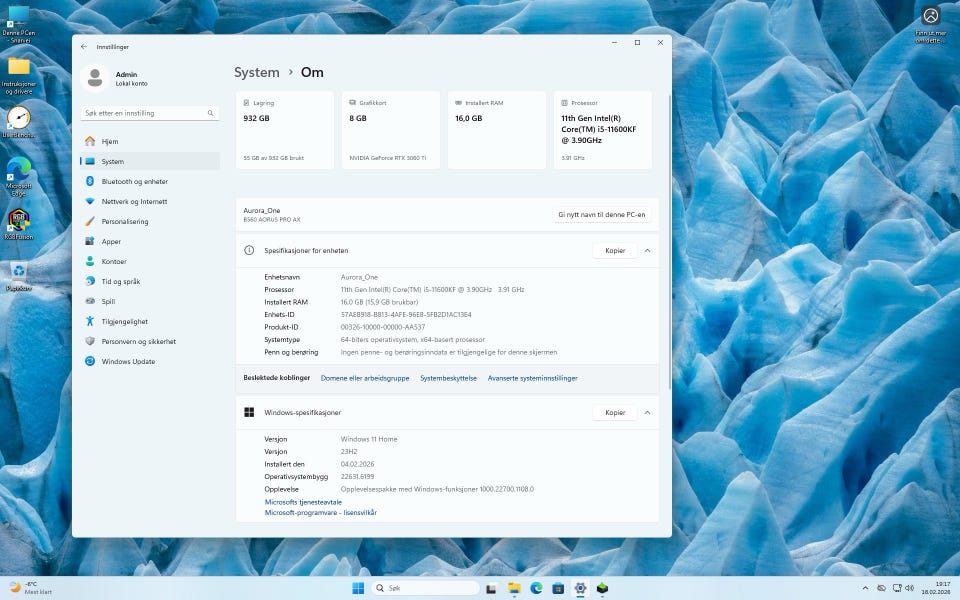The image size is (960, 600).
Task: Click the 'Aurora_One' Enhetsnavn value
Action: click(x=359, y=277)
